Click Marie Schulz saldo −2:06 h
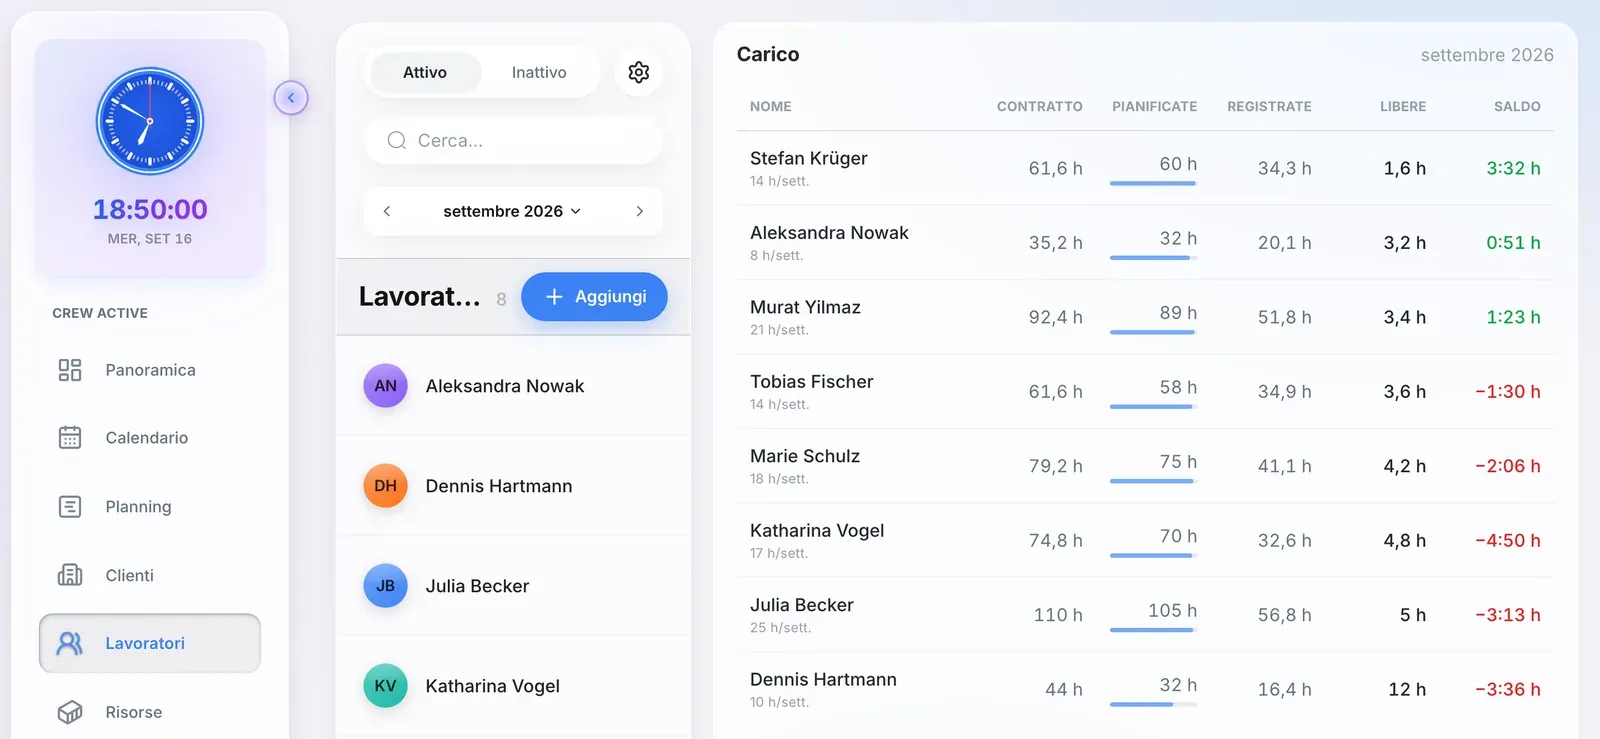 click(x=1508, y=466)
